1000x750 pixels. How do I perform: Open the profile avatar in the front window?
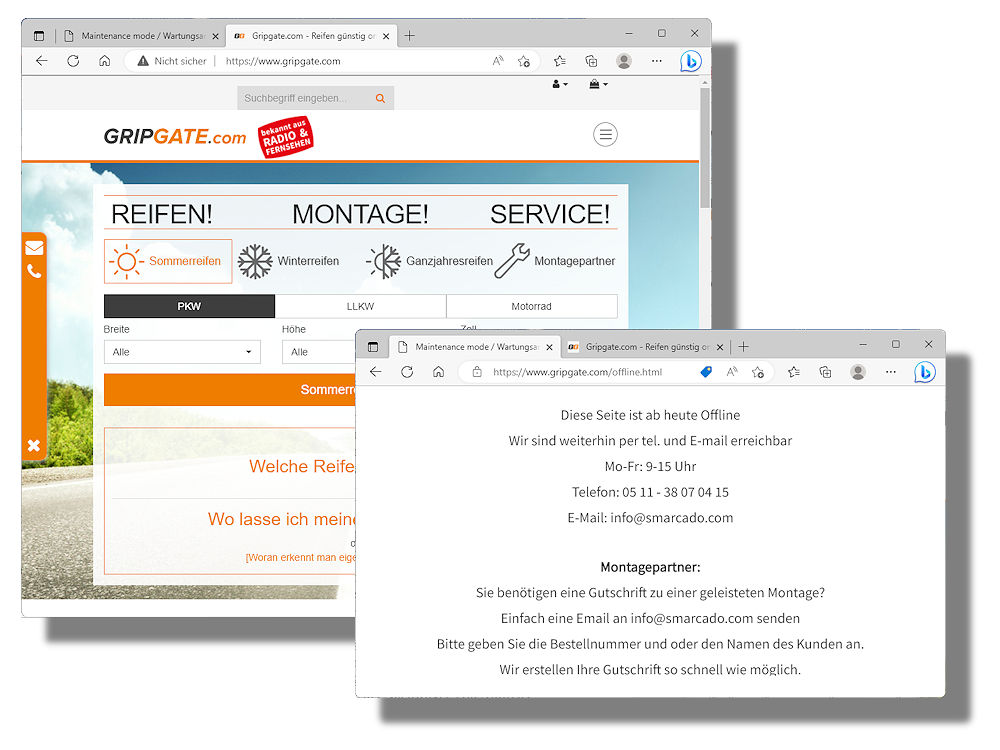point(858,372)
